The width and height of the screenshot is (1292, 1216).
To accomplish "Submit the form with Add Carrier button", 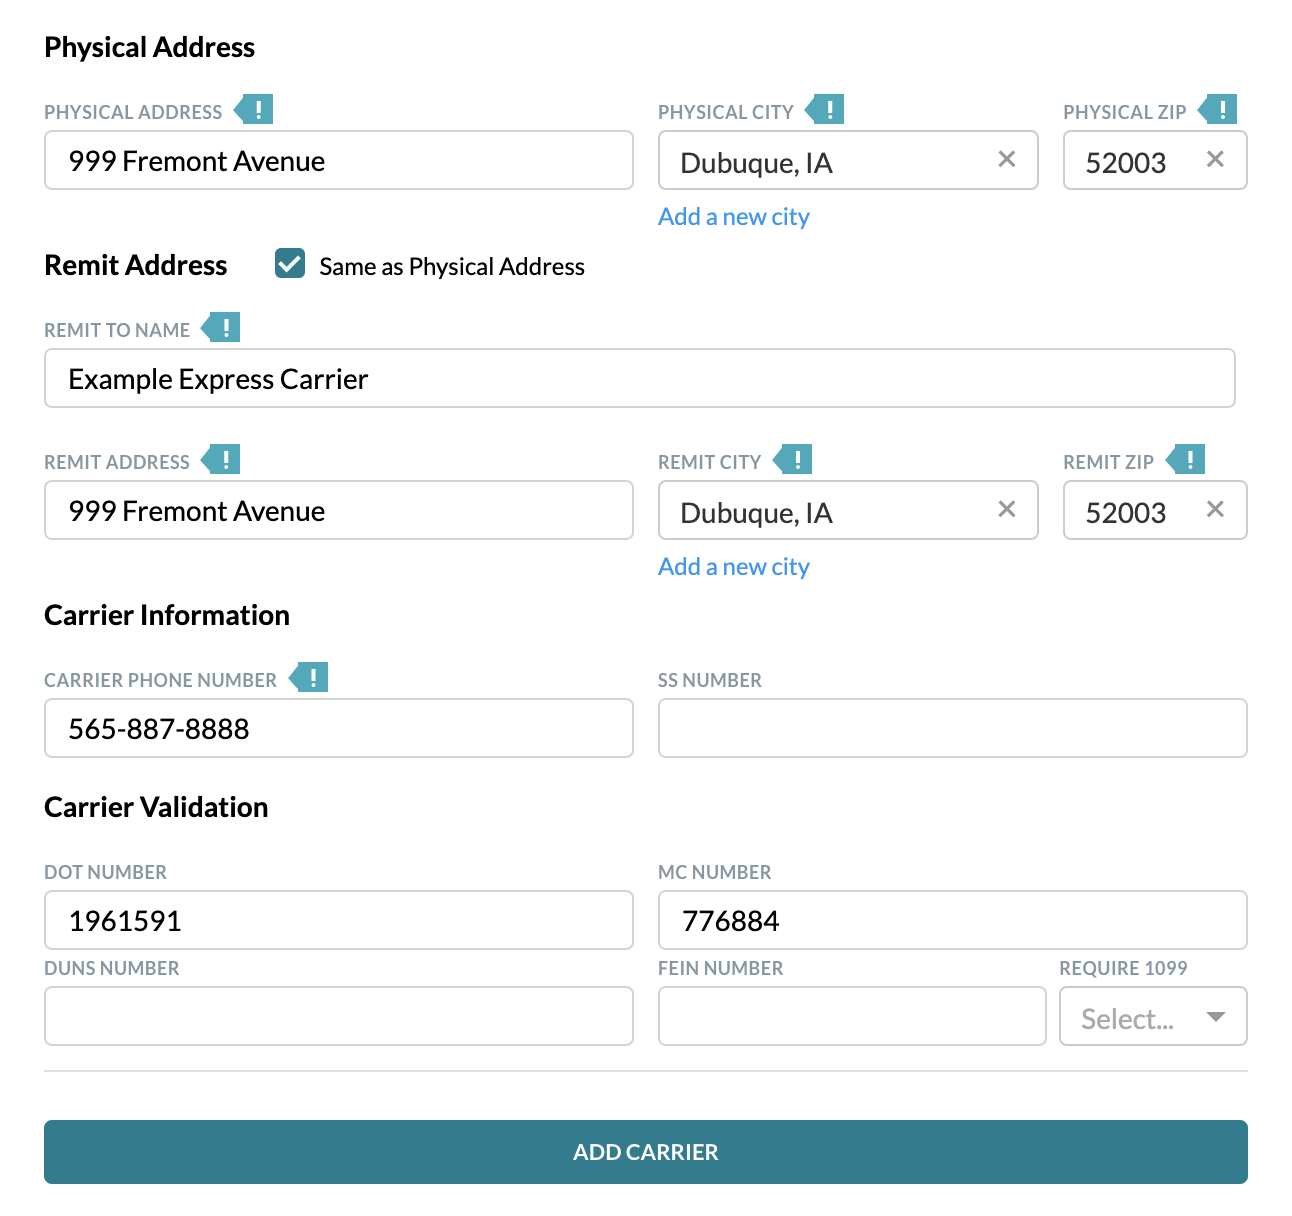I will (x=646, y=1152).
